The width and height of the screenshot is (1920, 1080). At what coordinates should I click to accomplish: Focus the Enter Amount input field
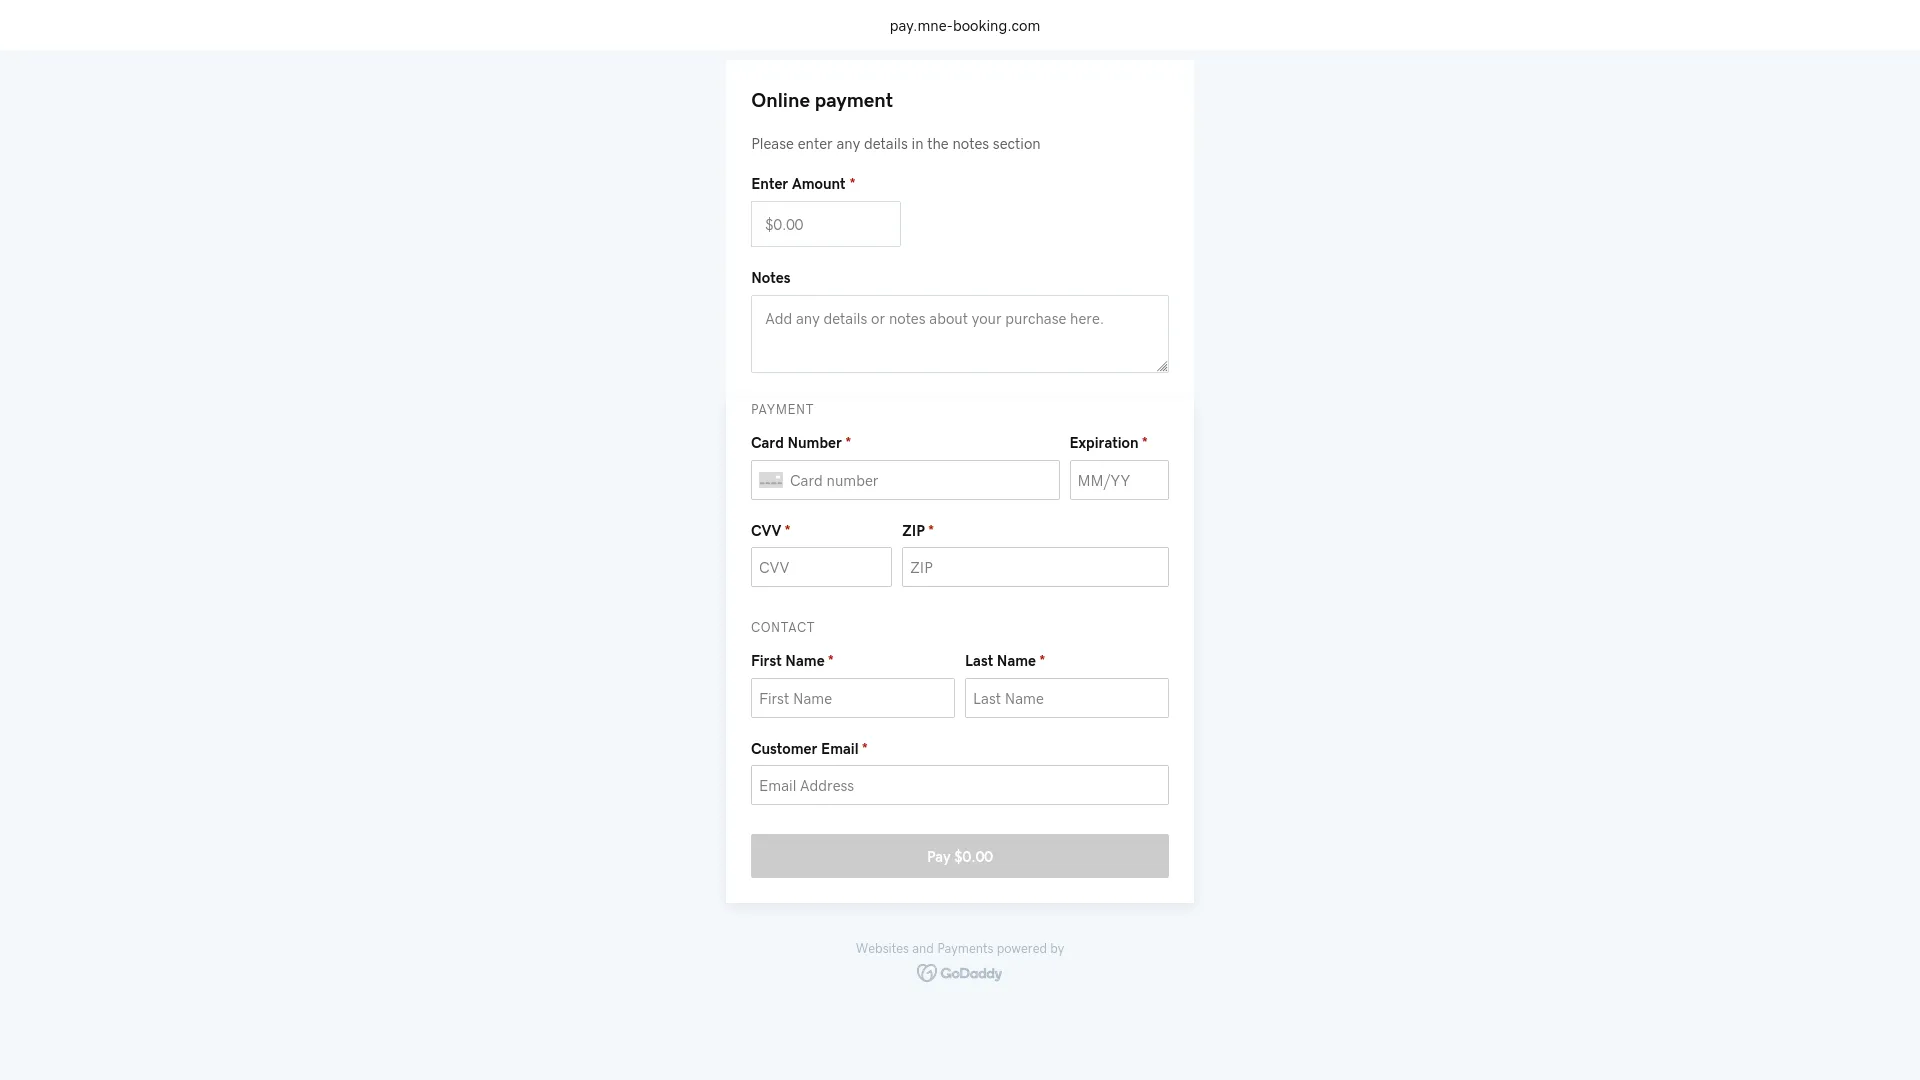(x=825, y=225)
